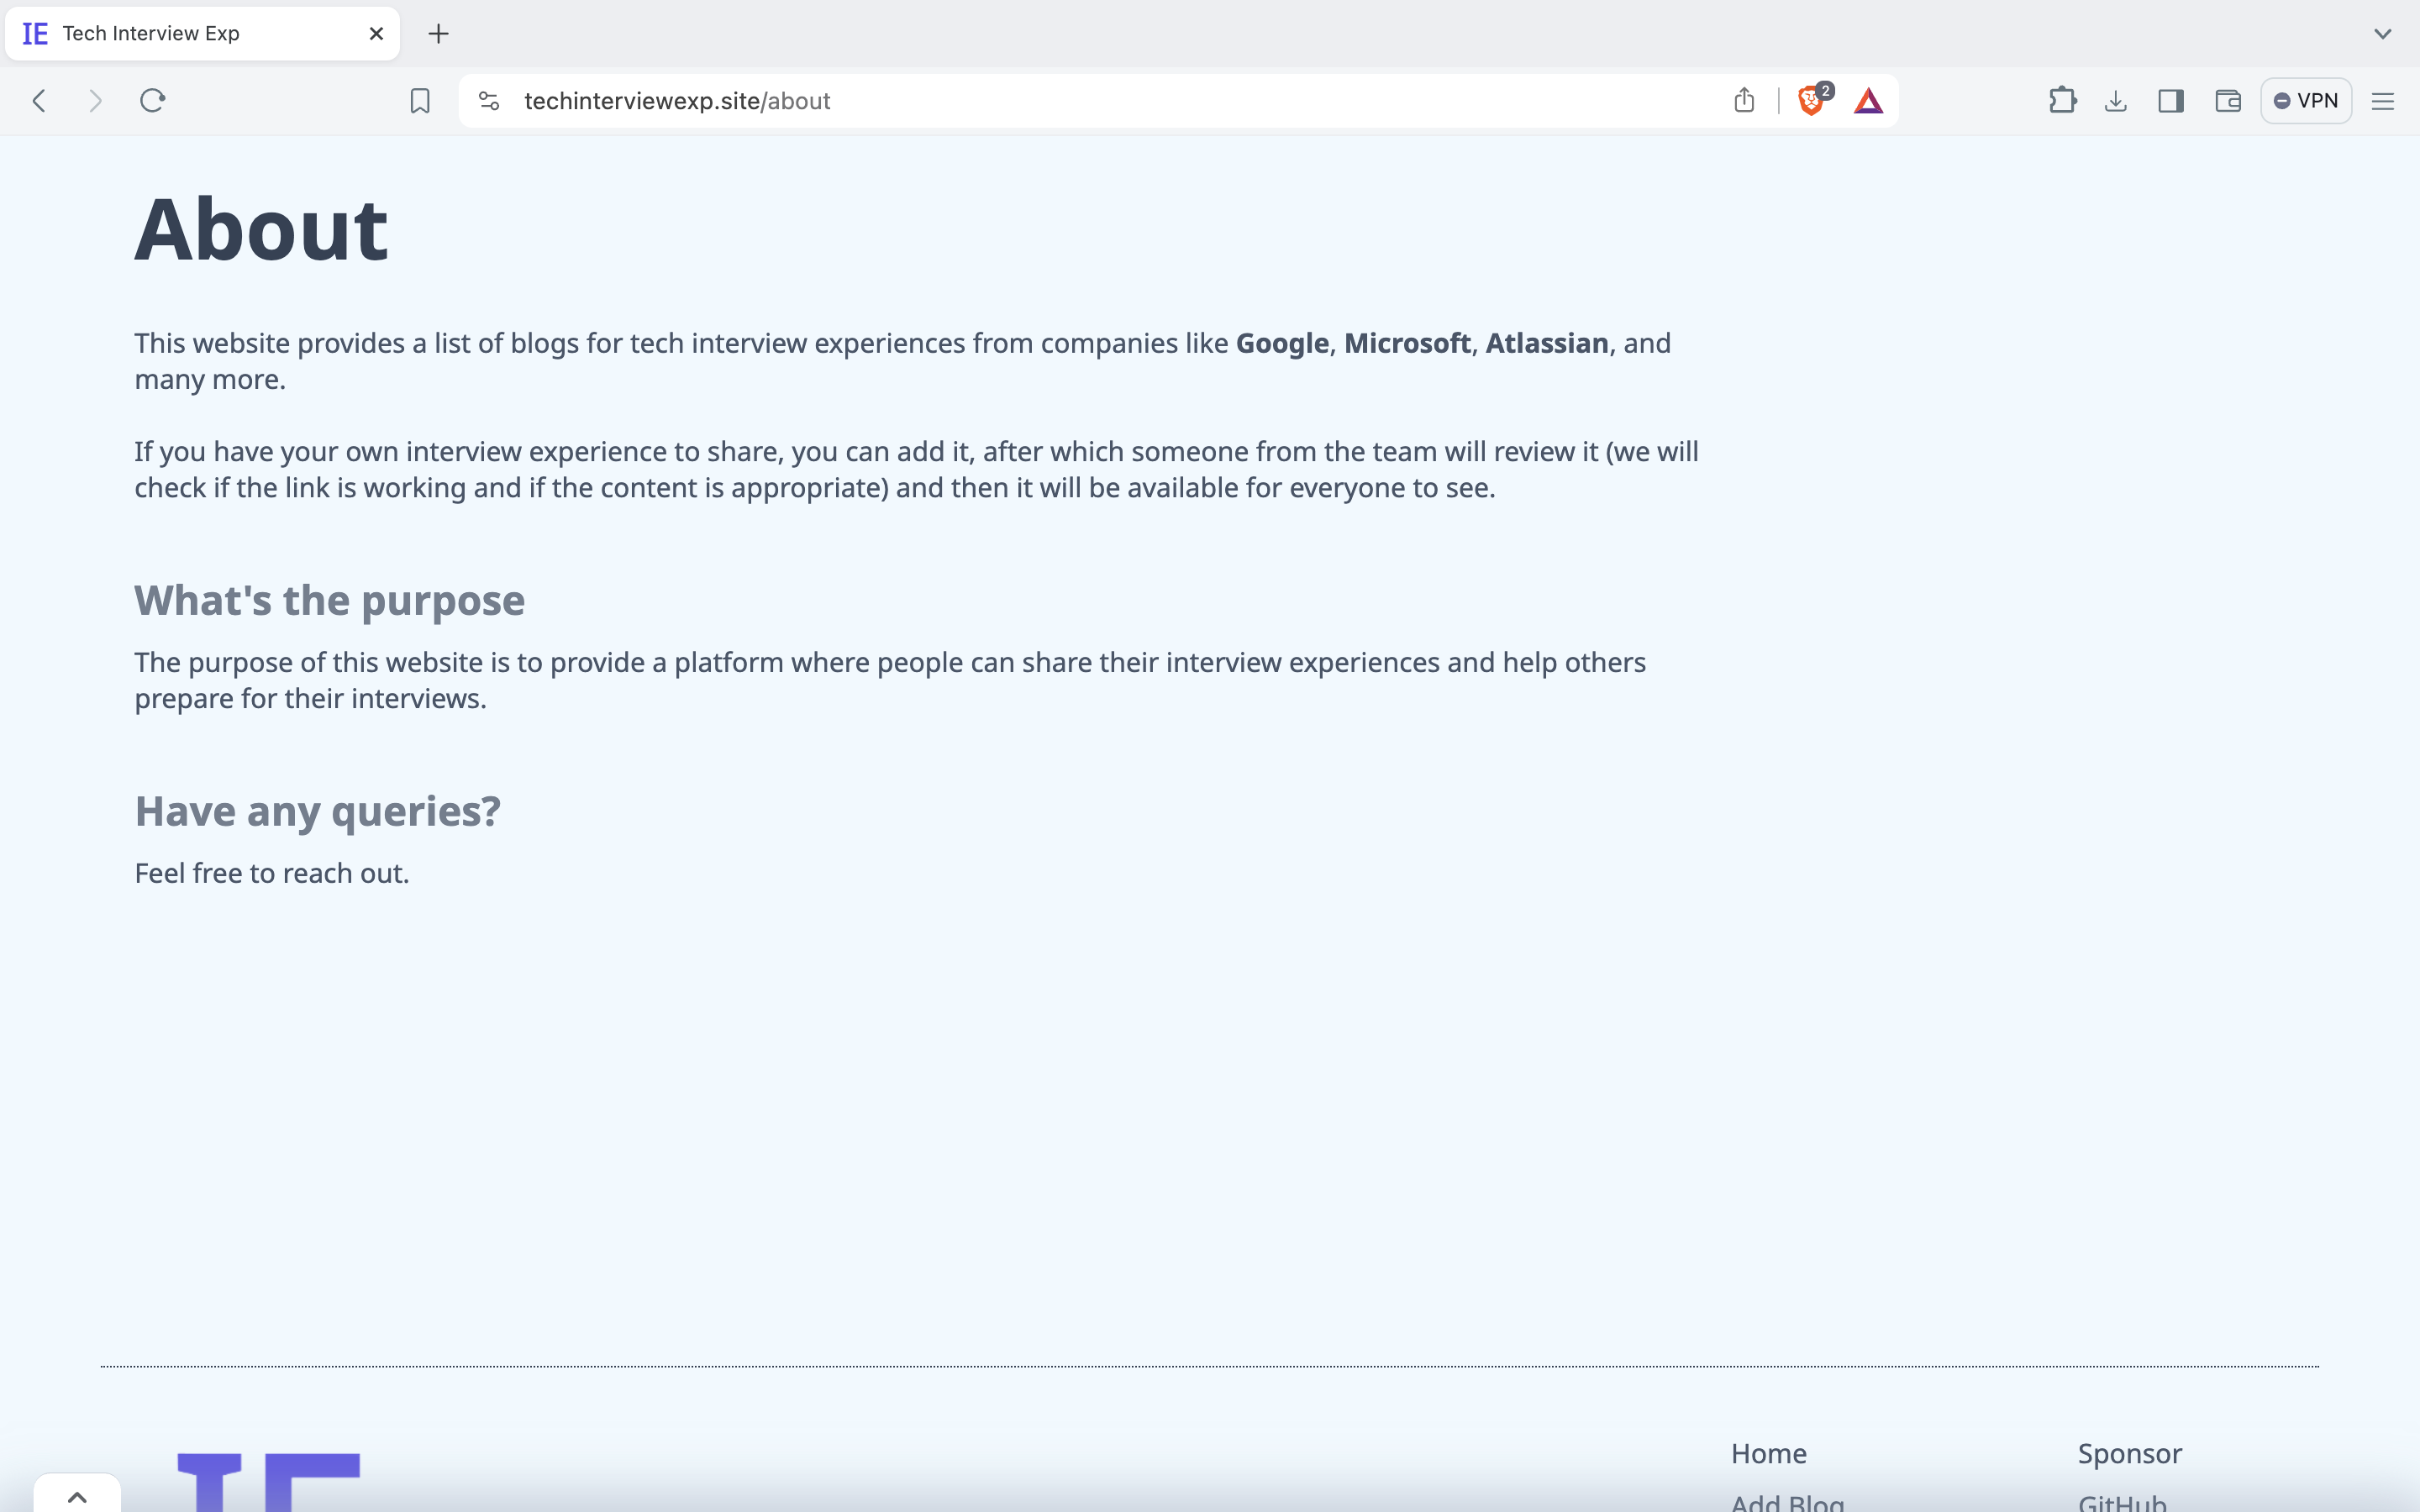This screenshot has height=1512, width=2420.
Task: Click the Feel free to reach out text
Action: click(x=272, y=873)
